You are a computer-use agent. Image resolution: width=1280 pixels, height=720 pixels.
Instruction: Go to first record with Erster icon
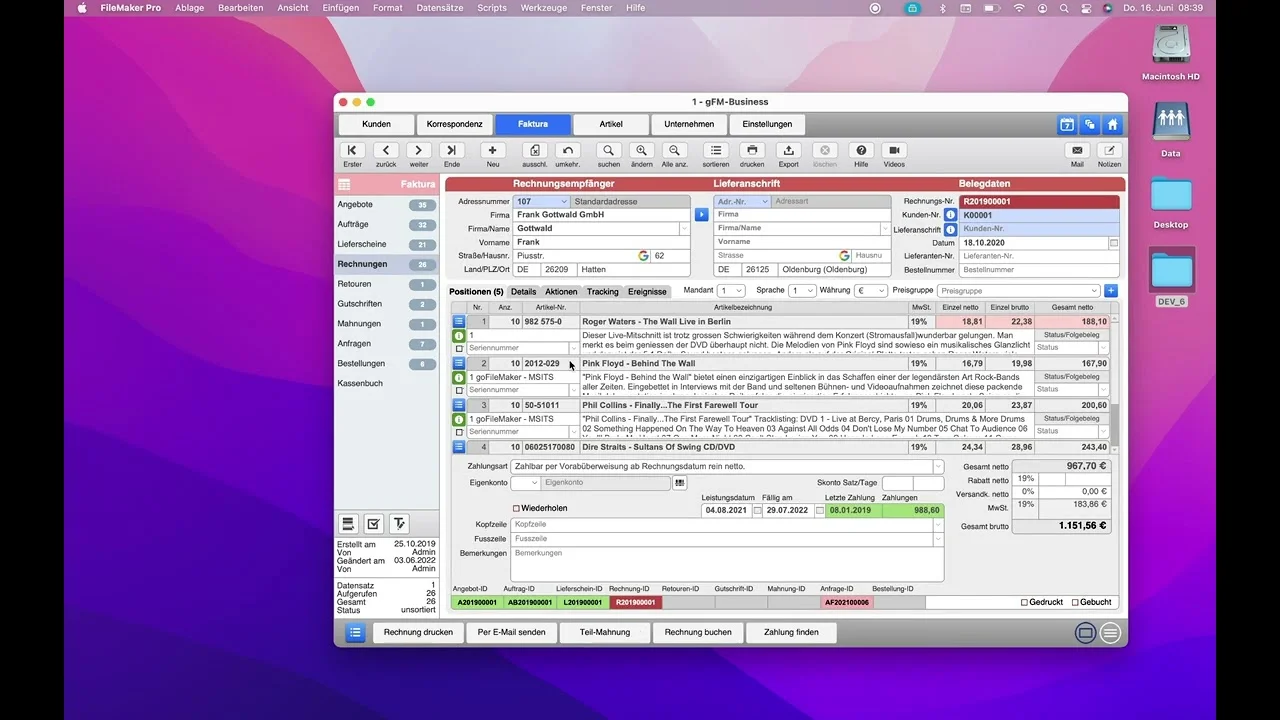point(352,150)
